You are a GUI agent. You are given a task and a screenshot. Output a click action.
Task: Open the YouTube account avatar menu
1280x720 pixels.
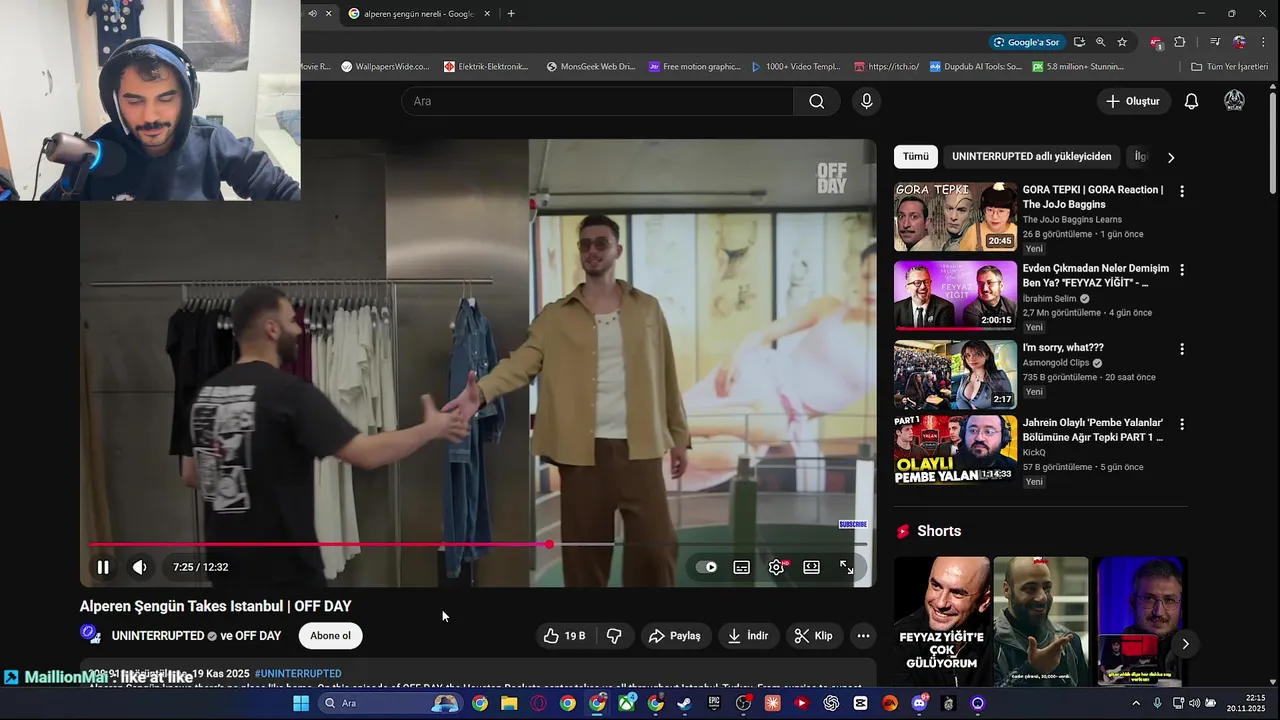(x=1234, y=101)
